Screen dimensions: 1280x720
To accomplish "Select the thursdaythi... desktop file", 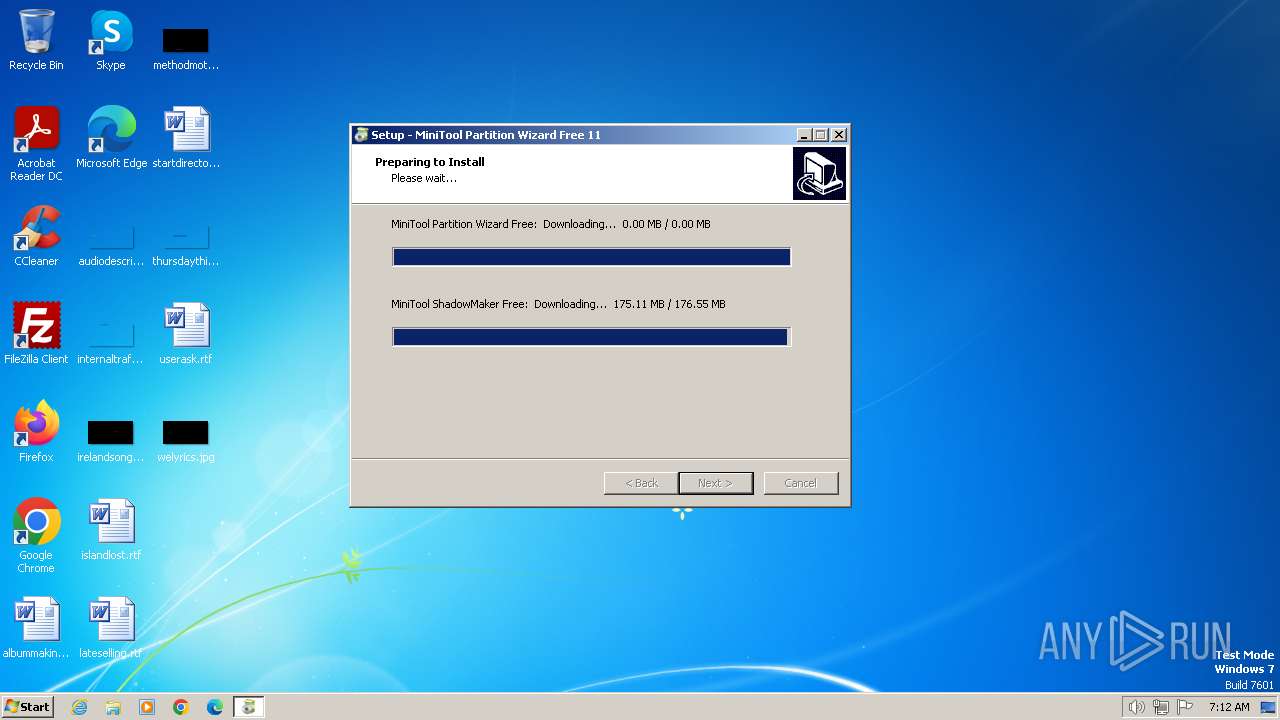I will point(186,246).
